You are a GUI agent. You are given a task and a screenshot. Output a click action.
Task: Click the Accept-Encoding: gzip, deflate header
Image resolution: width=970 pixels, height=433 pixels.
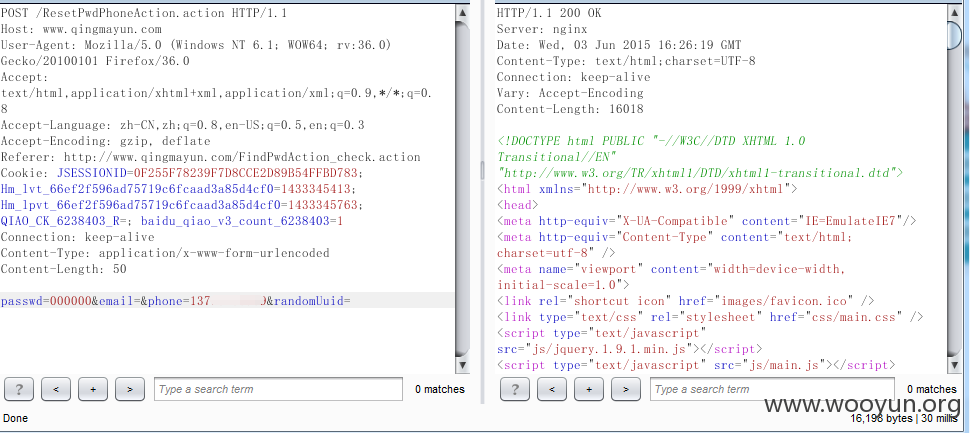105,141
